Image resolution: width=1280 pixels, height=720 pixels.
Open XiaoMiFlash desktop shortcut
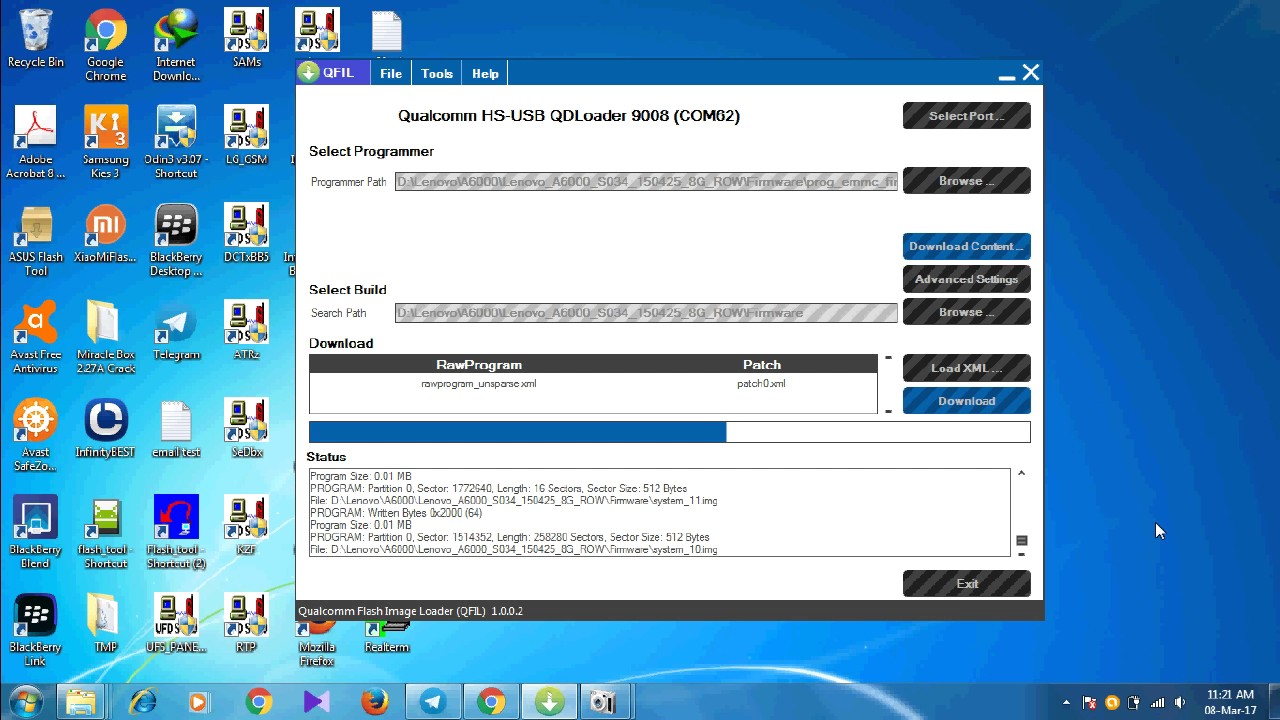tap(105, 234)
